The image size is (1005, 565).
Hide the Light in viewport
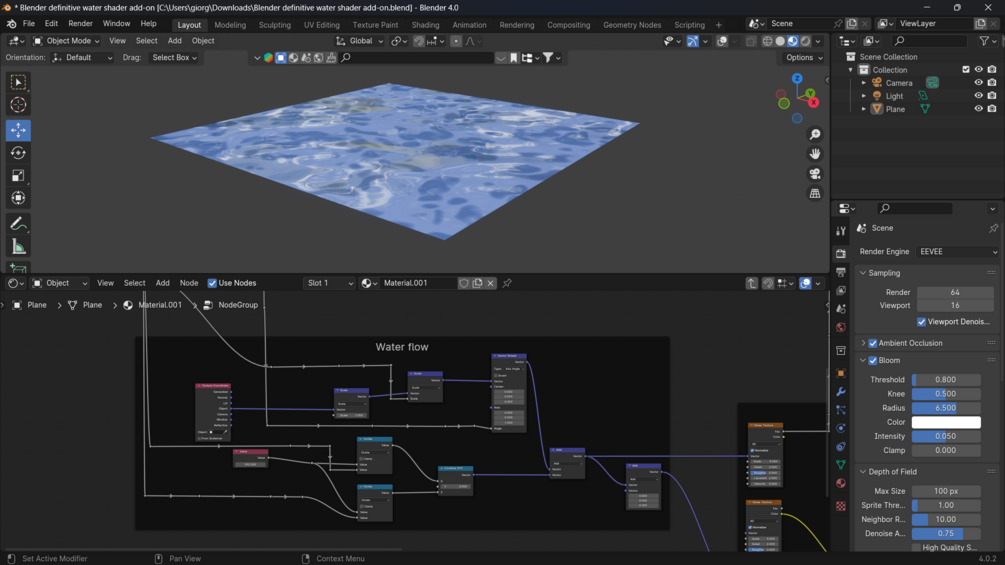point(978,95)
